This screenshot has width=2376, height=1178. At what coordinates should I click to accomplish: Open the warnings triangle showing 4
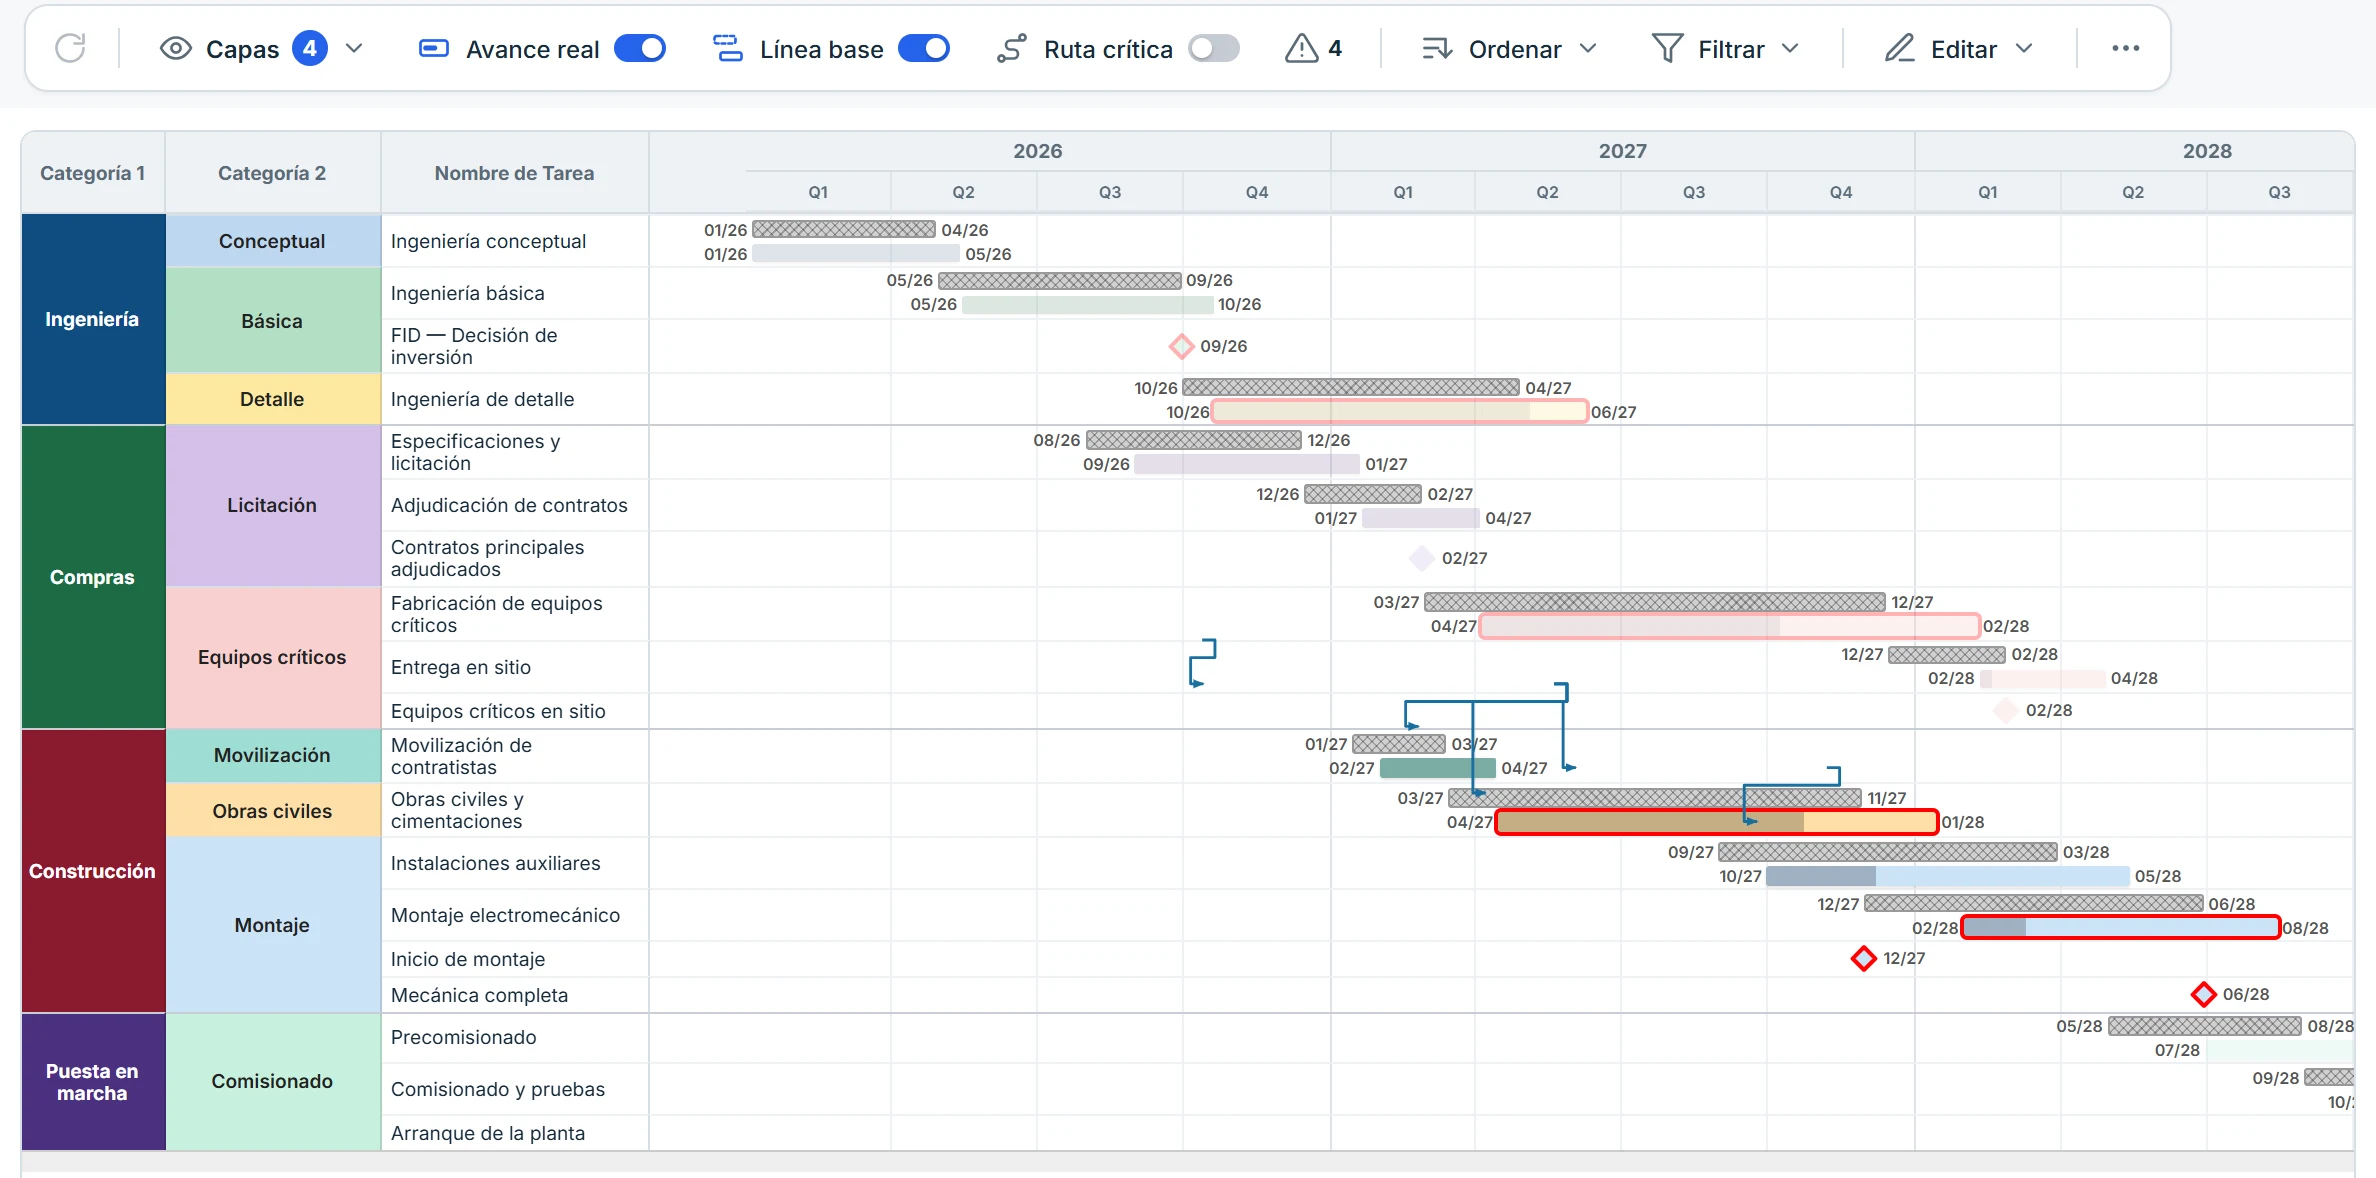click(x=1301, y=48)
